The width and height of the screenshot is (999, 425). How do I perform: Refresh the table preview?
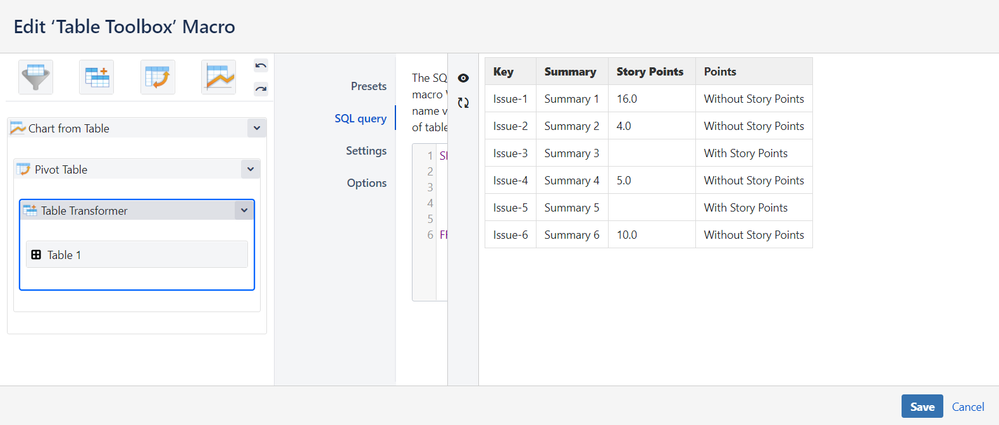pyautogui.click(x=463, y=103)
